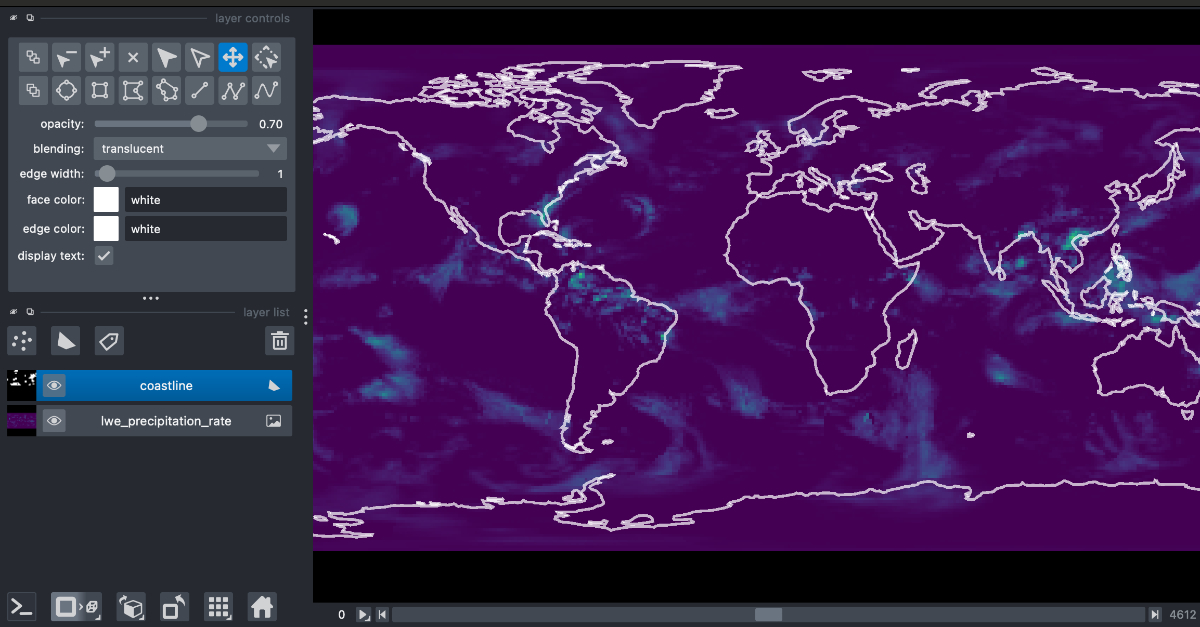
Task: Open the blending mode dropdown
Action: tap(190, 148)
